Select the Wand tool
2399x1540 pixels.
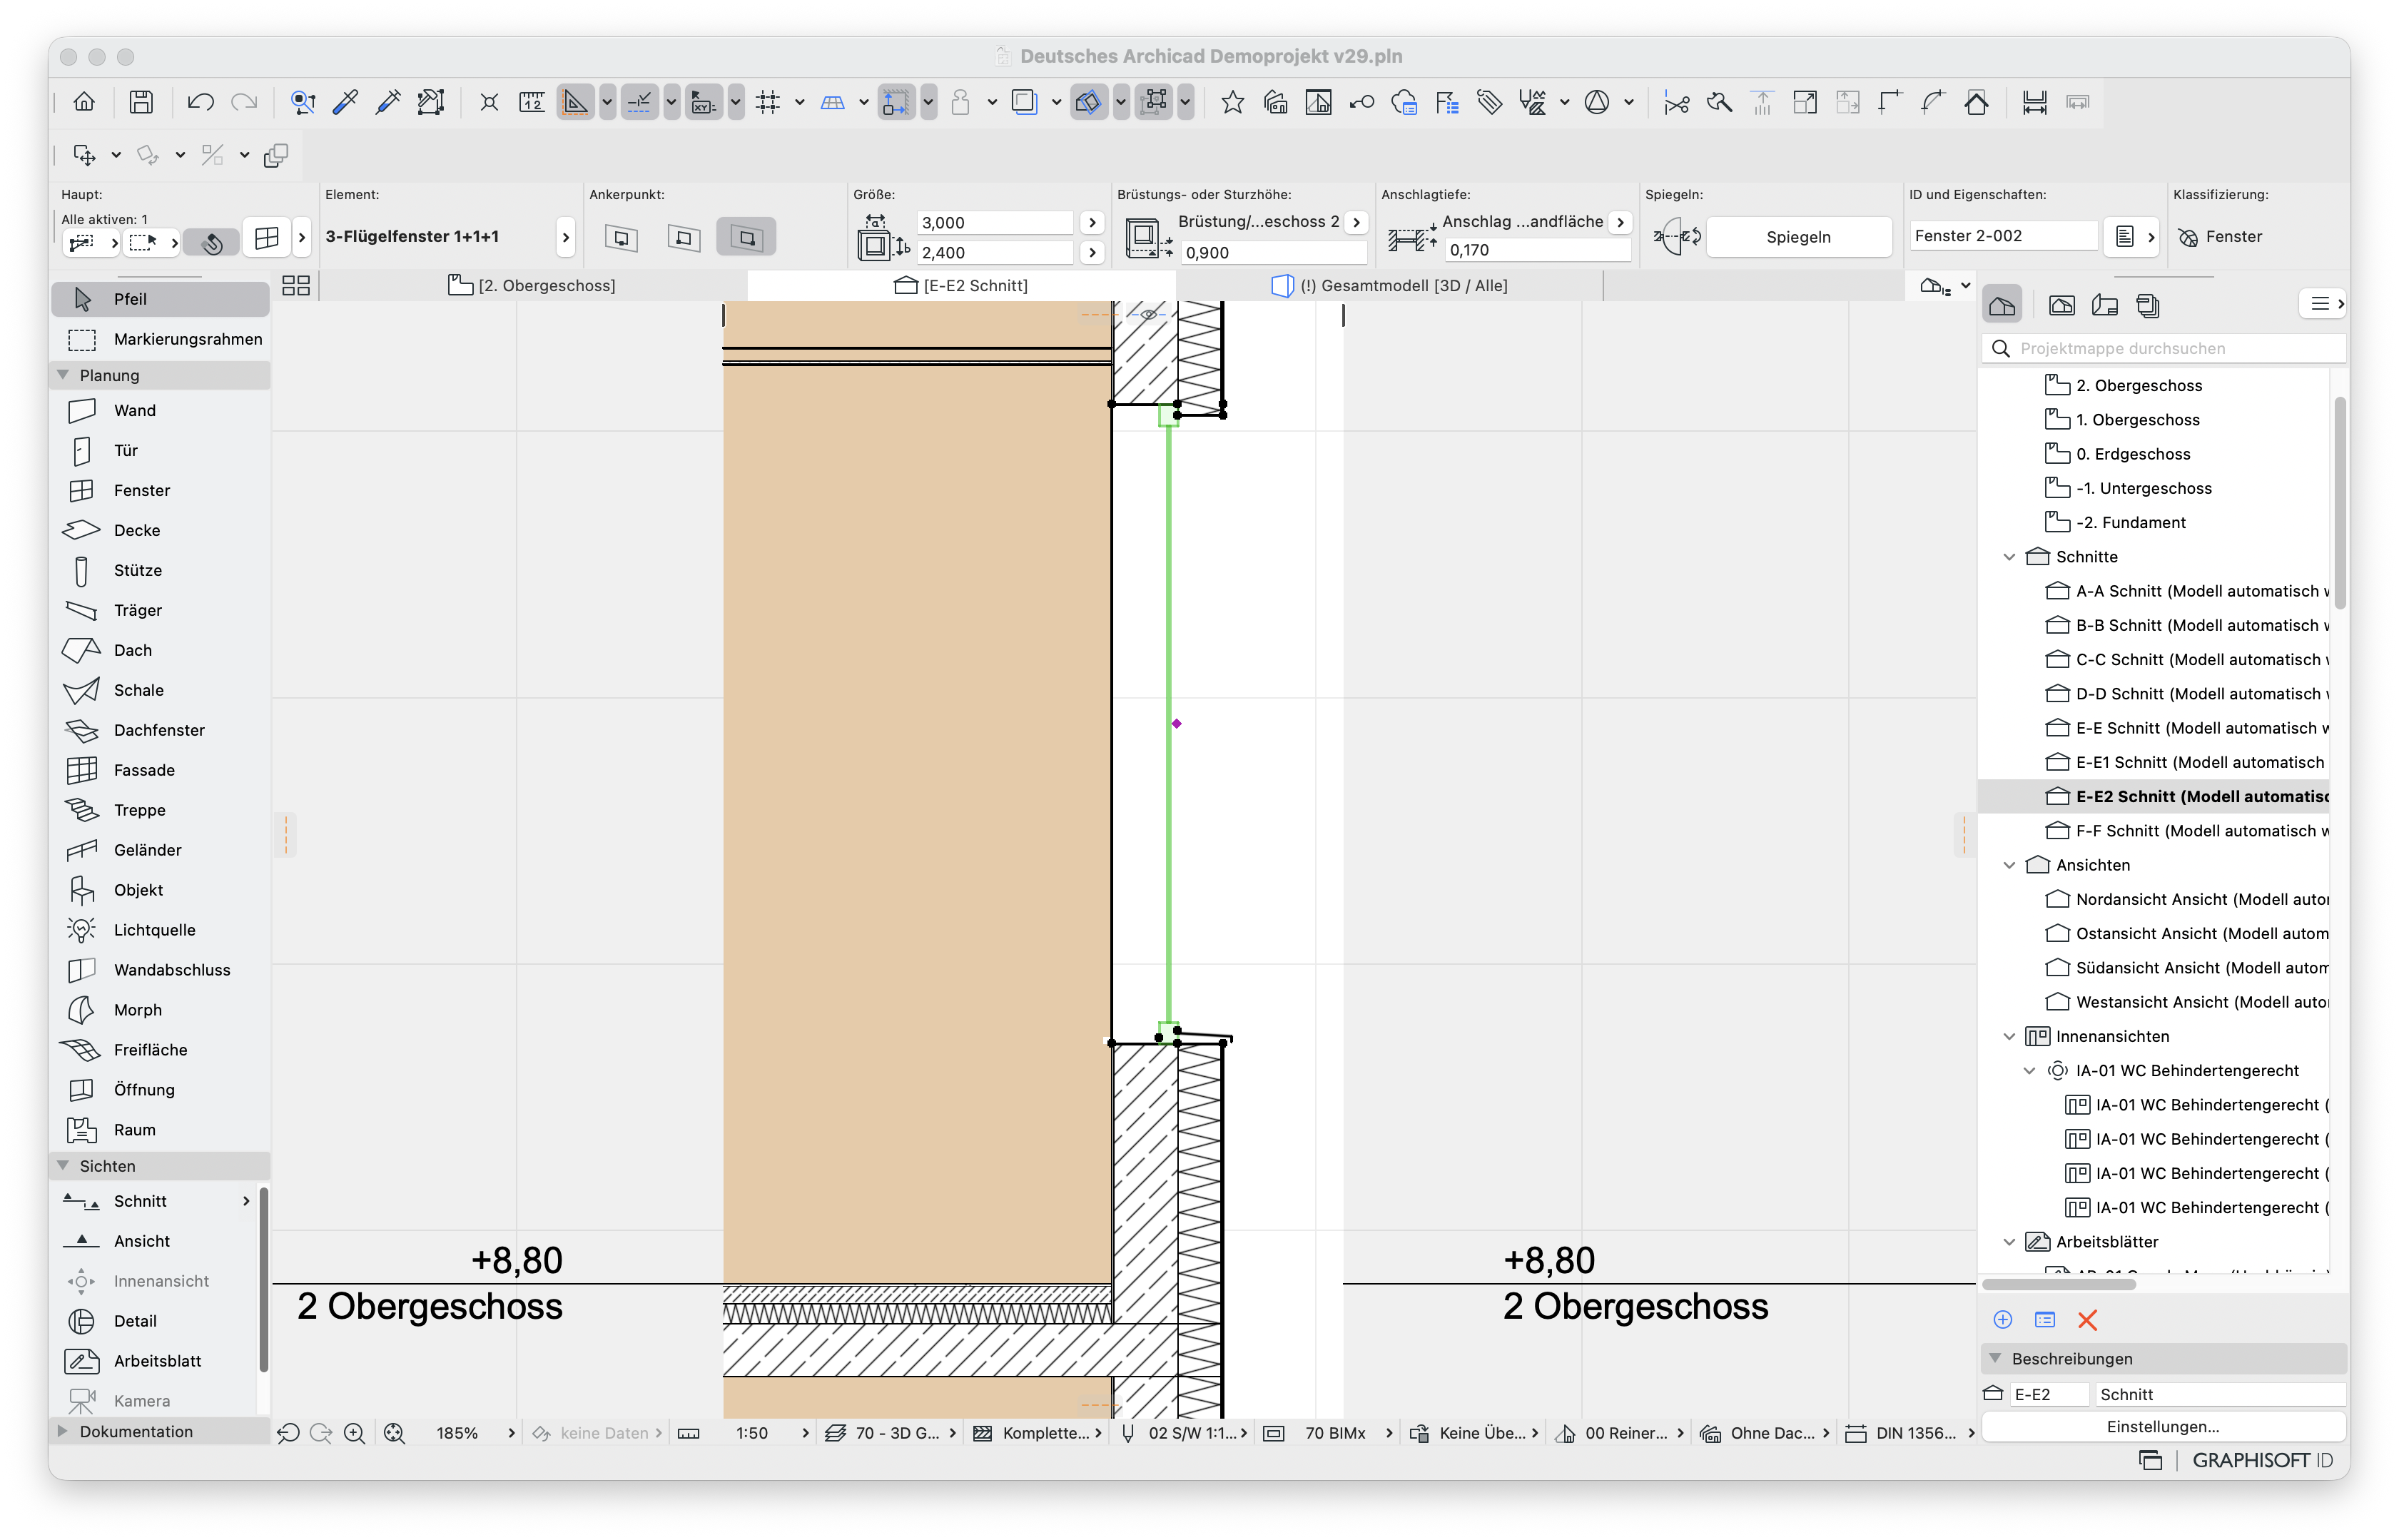click(x=160, y=410)
